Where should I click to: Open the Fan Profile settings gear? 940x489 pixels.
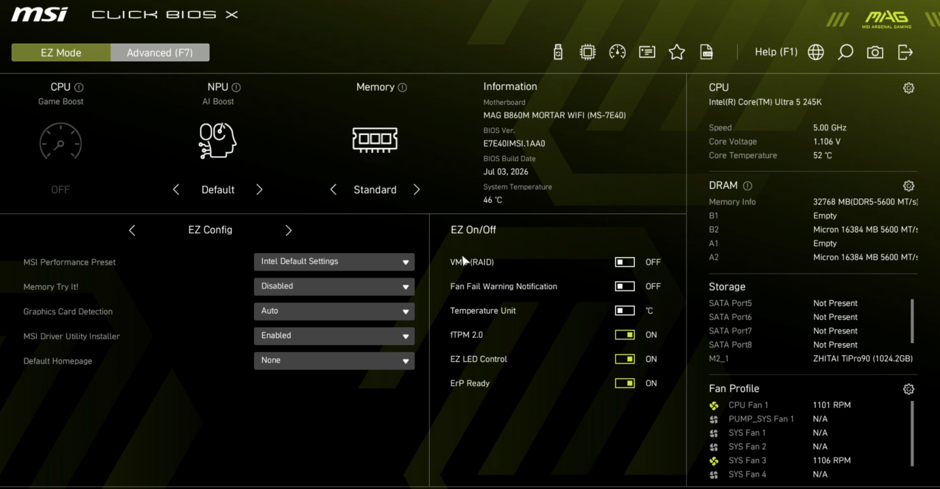(x=909, y=389)
